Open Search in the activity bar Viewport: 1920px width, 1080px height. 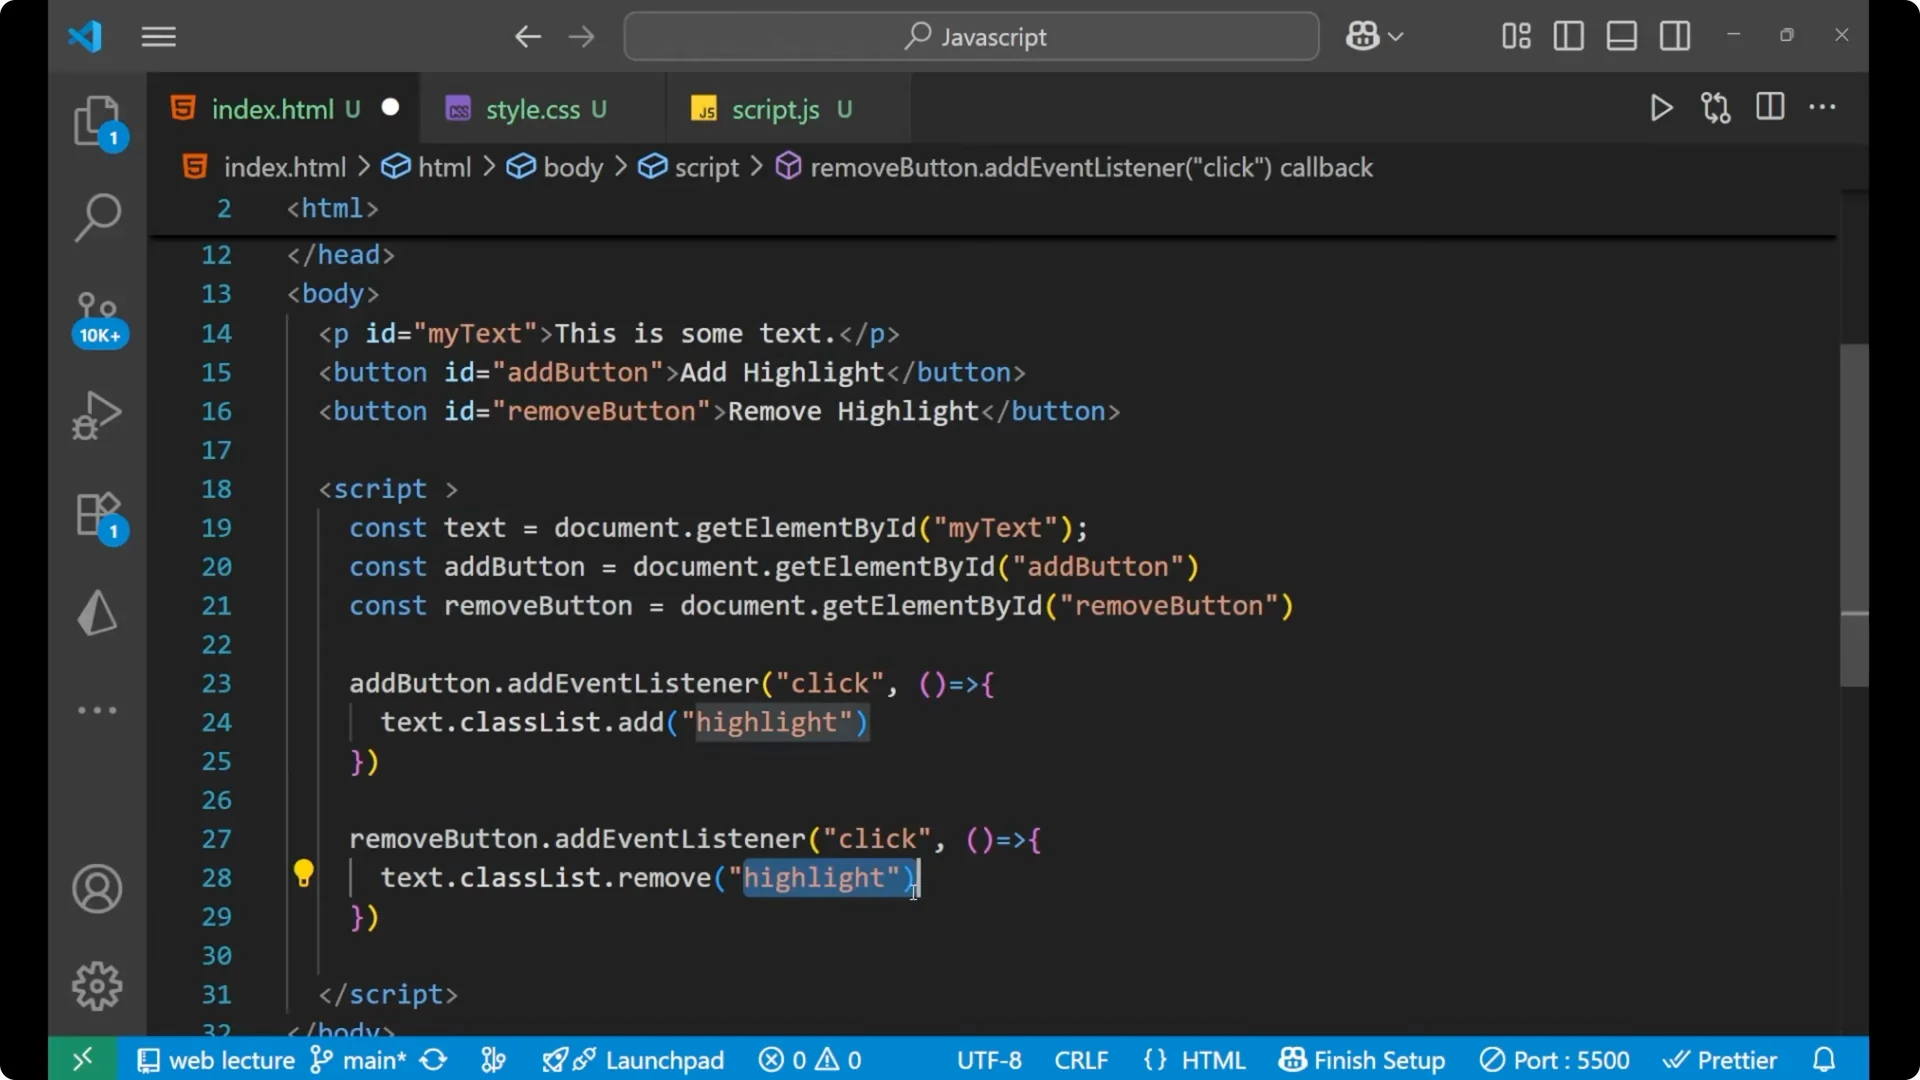pyautogui.click(x=97, y=216)
